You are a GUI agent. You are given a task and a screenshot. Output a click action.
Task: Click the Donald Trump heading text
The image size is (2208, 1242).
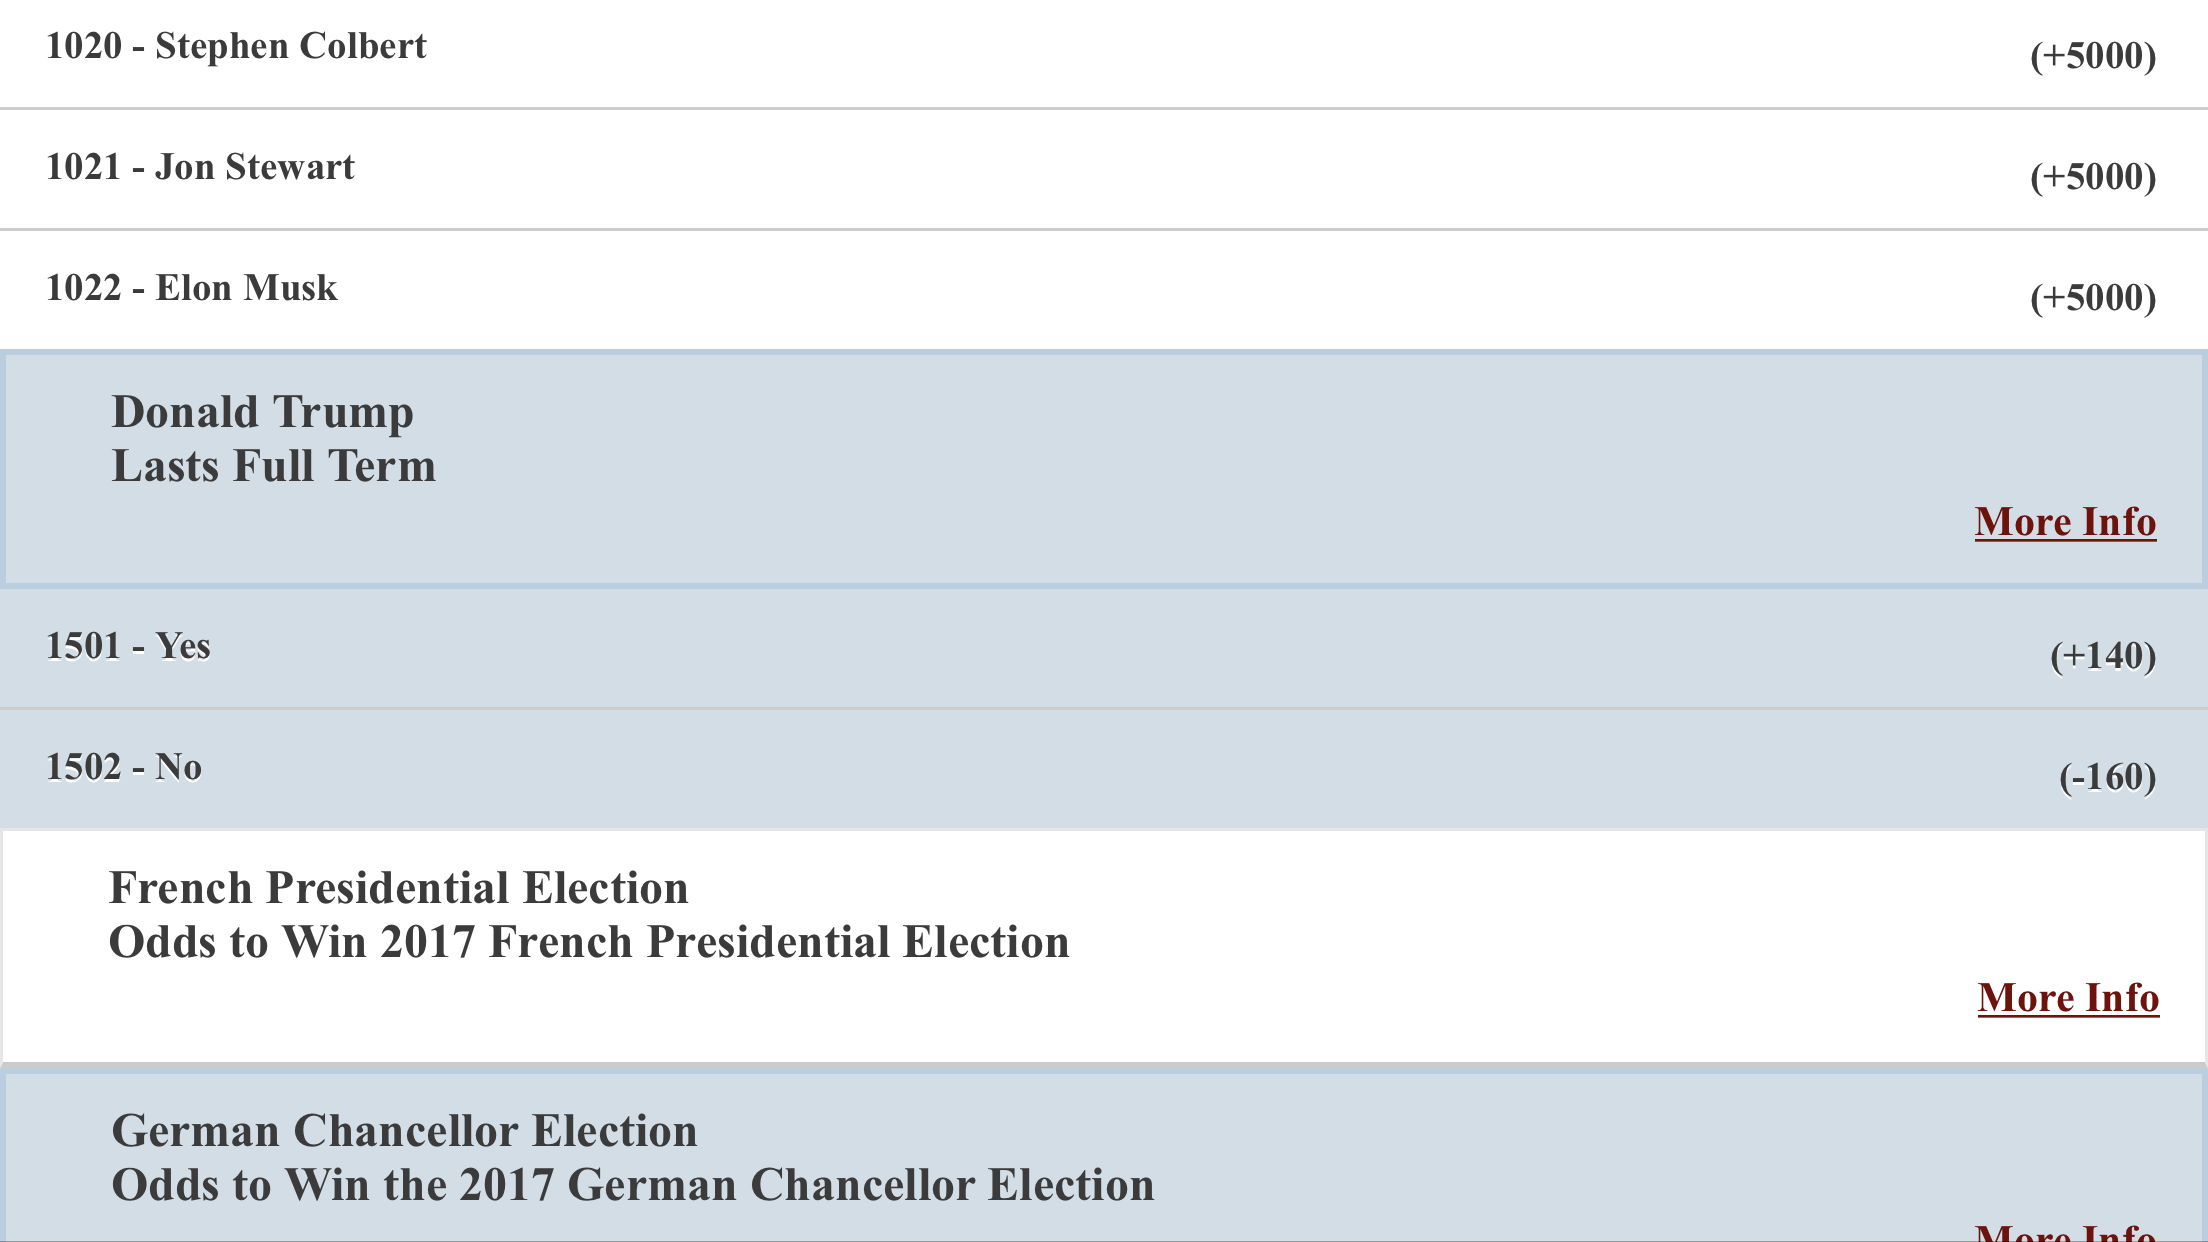(262, 413)
